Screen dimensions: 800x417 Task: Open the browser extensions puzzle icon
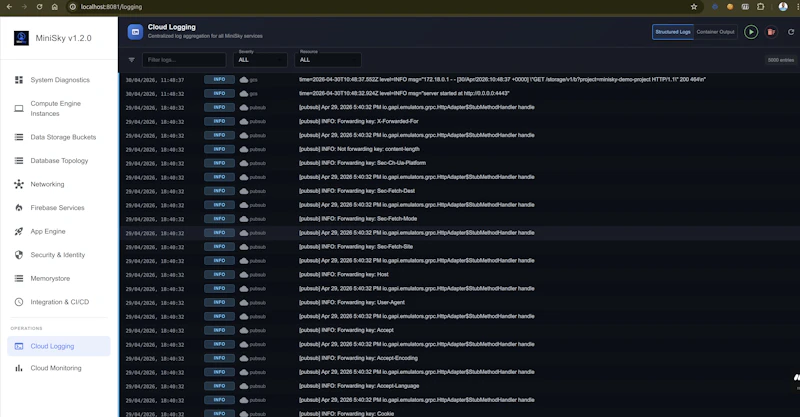761,7
